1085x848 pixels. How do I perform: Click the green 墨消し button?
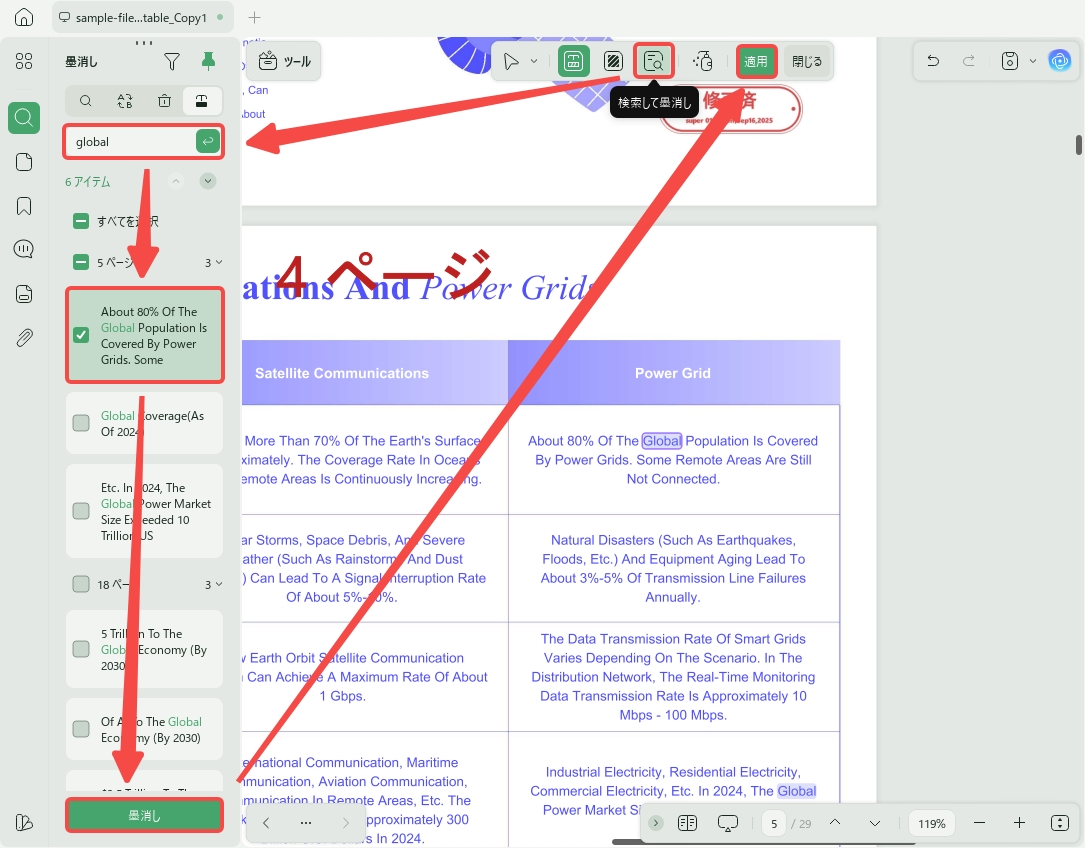[x=145, y=815]
